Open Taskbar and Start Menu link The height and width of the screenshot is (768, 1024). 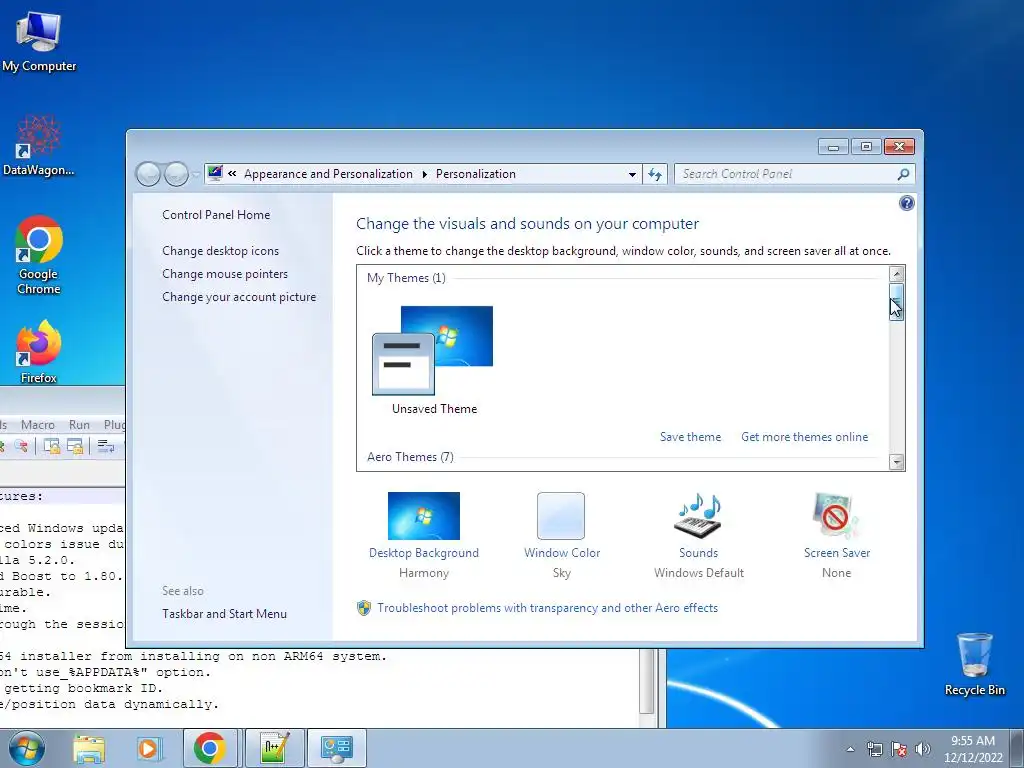pos(225,614)
